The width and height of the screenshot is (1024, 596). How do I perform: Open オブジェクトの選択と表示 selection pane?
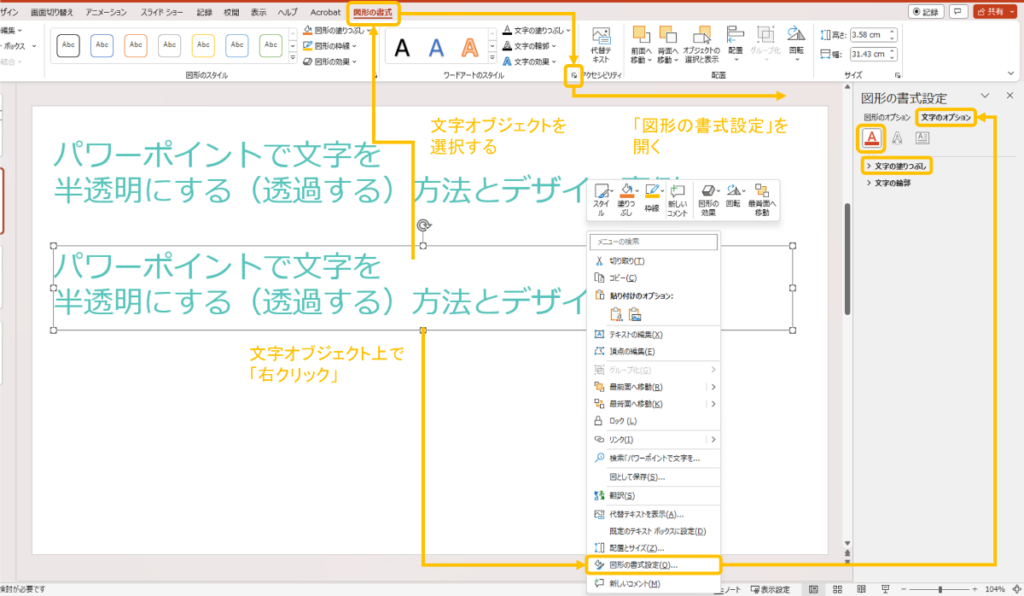point(700,45)
